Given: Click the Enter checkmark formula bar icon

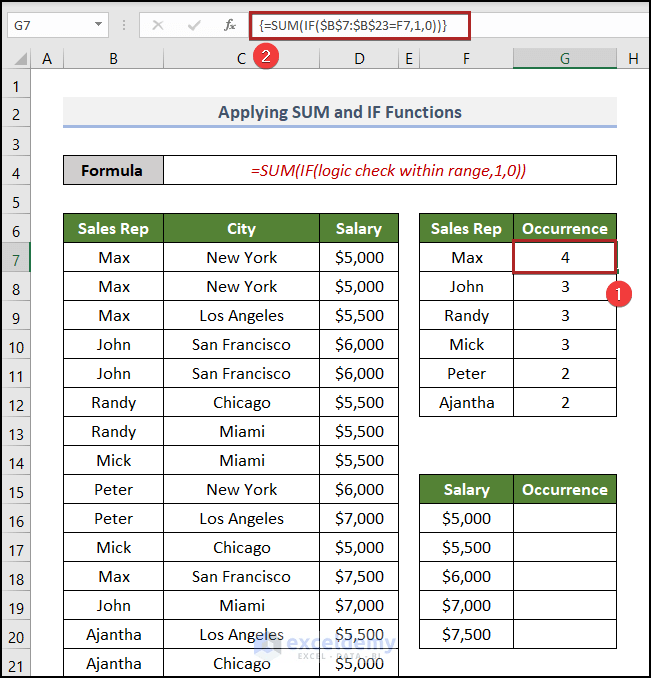Looking at the screenshot, I should (x=194, y=26).
